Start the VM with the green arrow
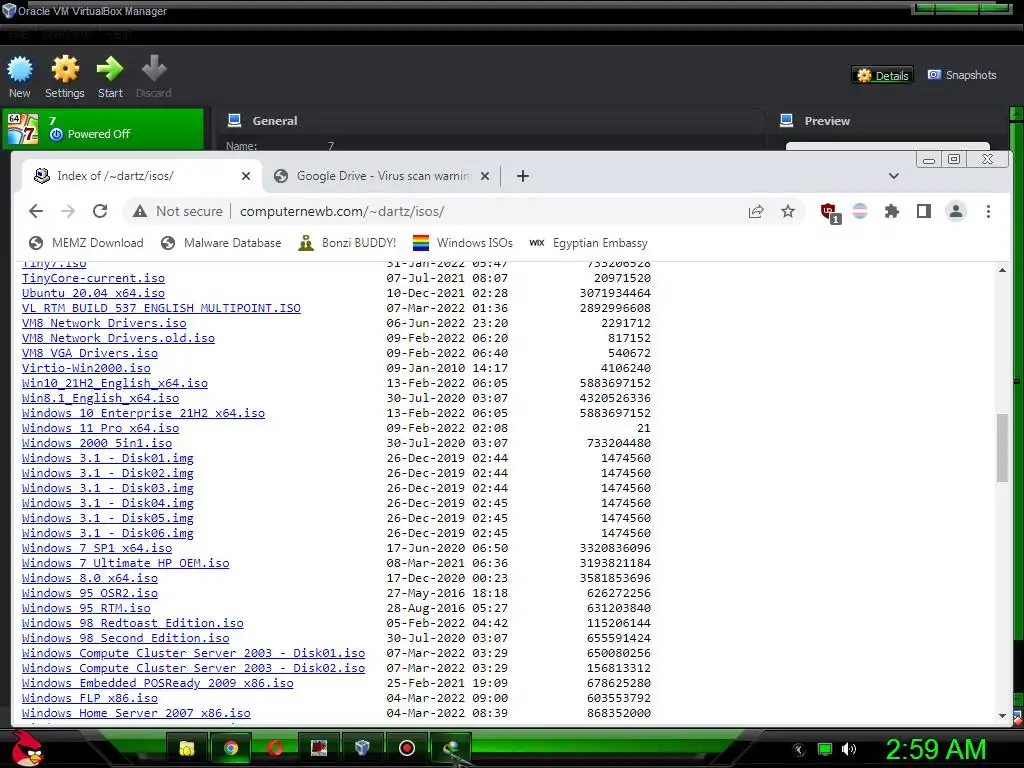 (110, 77)
